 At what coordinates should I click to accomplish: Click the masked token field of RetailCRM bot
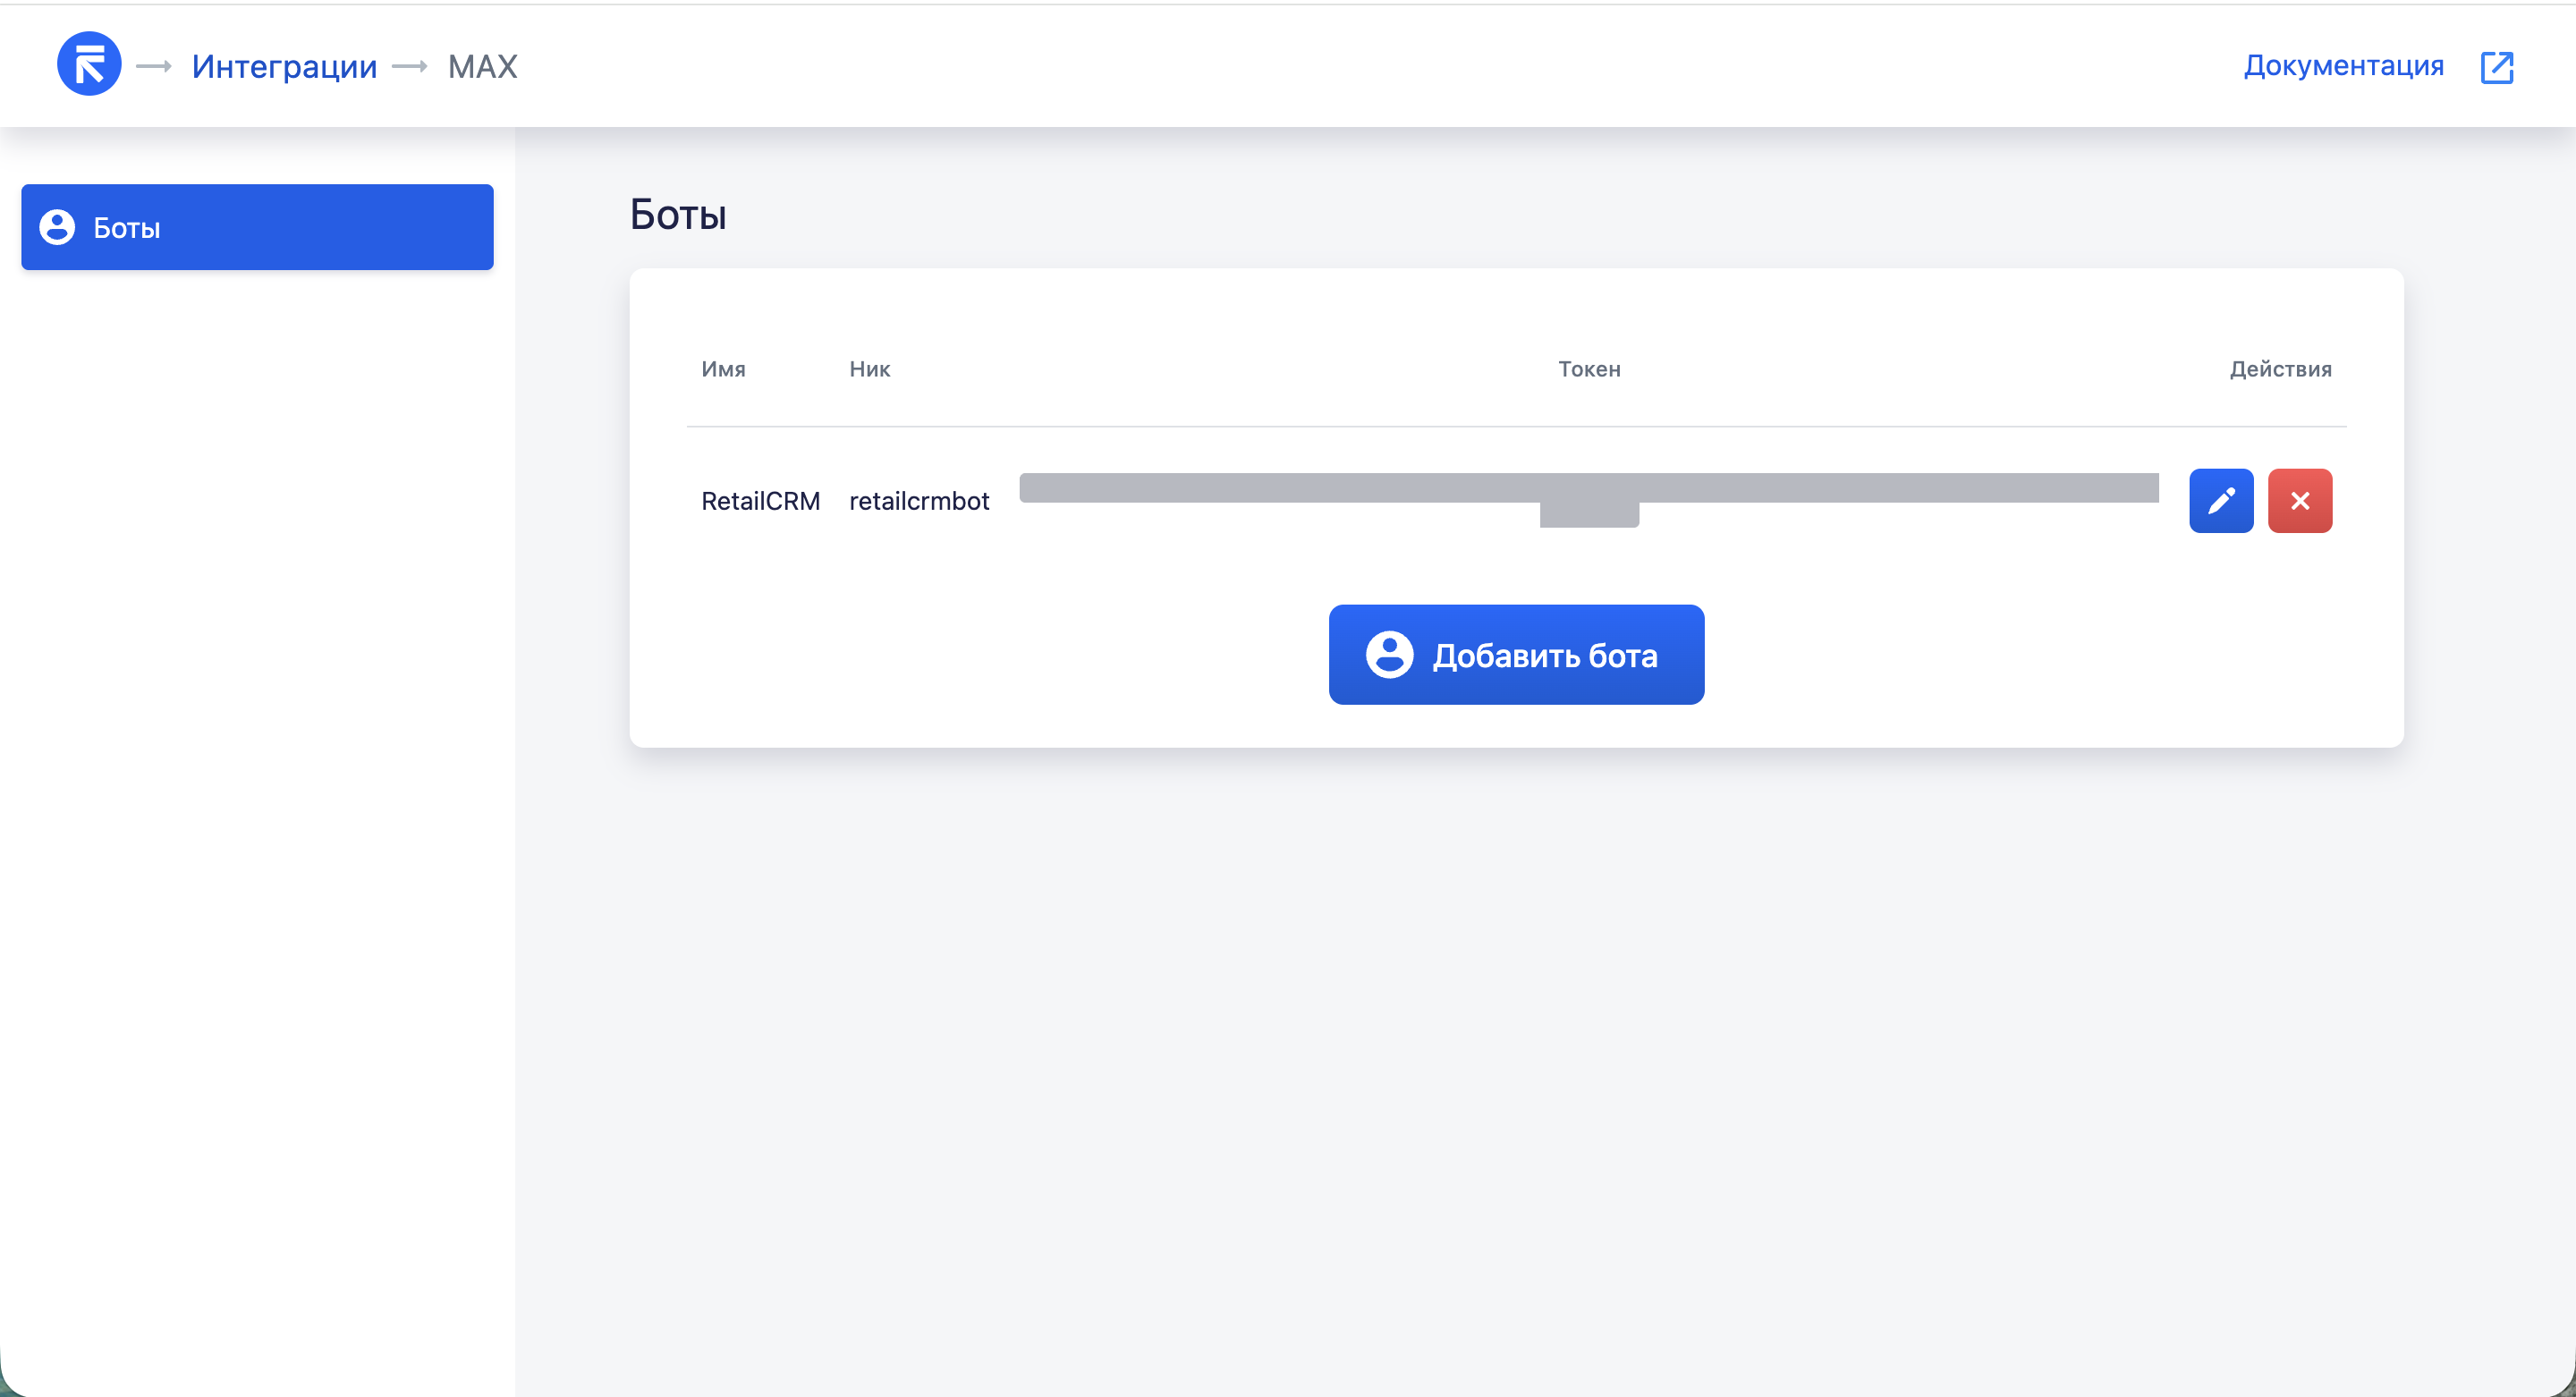coord(1588,489)
